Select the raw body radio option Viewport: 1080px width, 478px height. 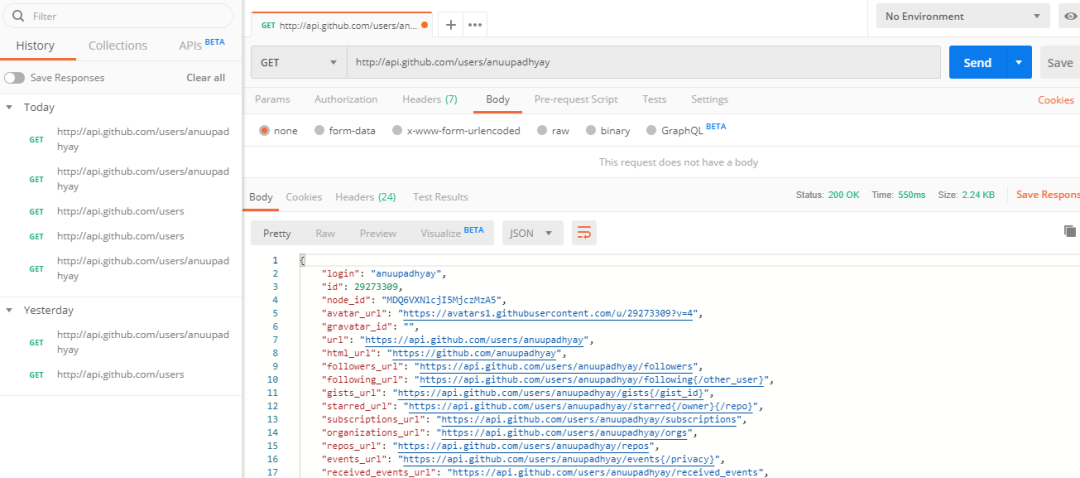(542, 131)
